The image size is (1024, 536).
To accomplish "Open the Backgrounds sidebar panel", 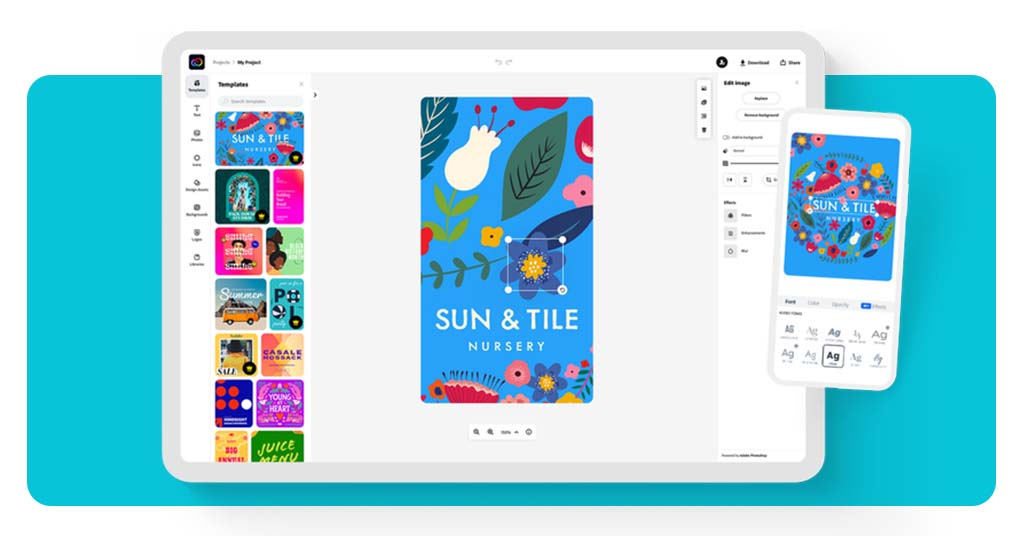I will tap(197, 210).
